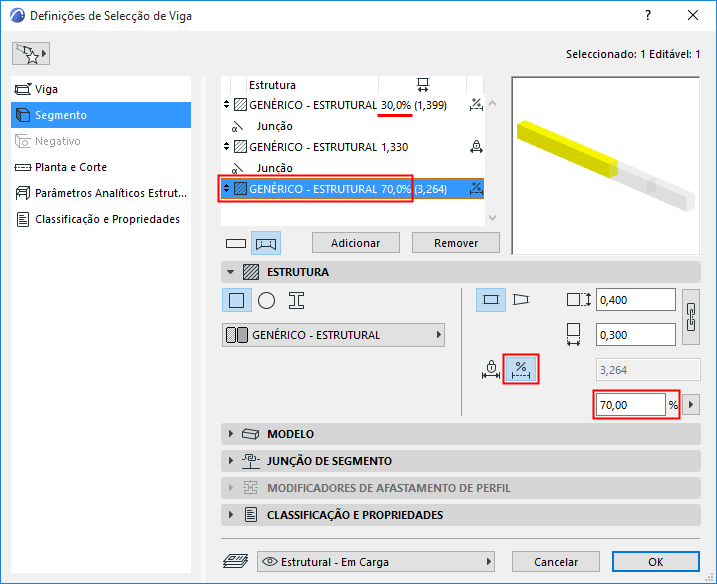Open the Planta e Corte page
Screen dimensions: 717x584
click(x=101, y=167)
